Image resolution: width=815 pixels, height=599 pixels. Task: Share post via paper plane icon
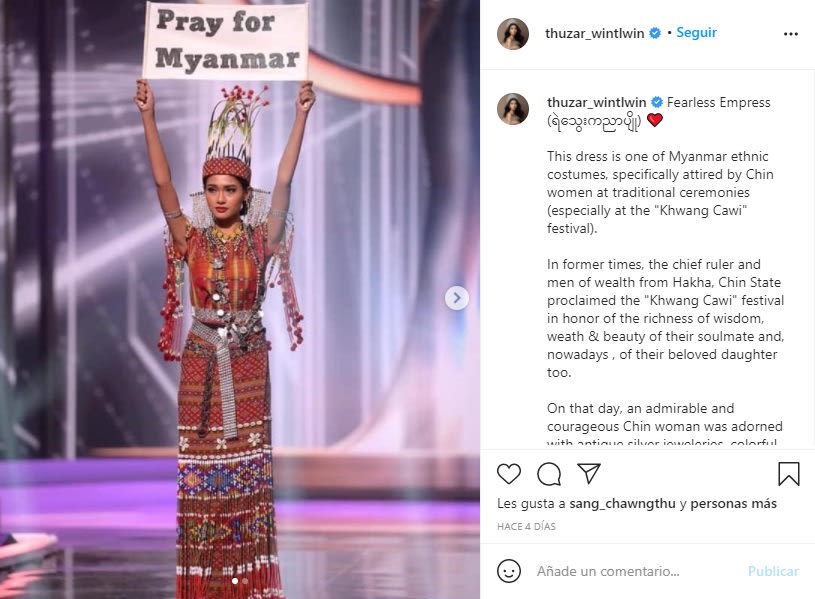click(589, 474)
